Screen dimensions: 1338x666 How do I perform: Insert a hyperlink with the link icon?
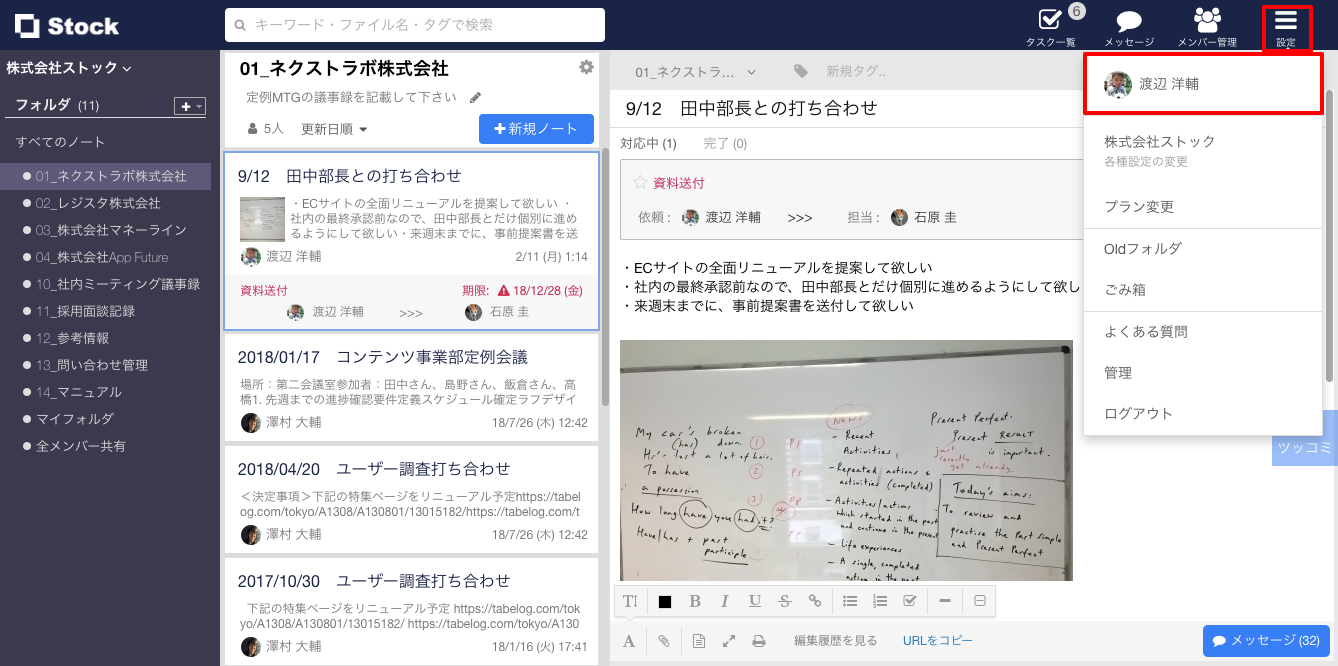(x=814, y=601)
